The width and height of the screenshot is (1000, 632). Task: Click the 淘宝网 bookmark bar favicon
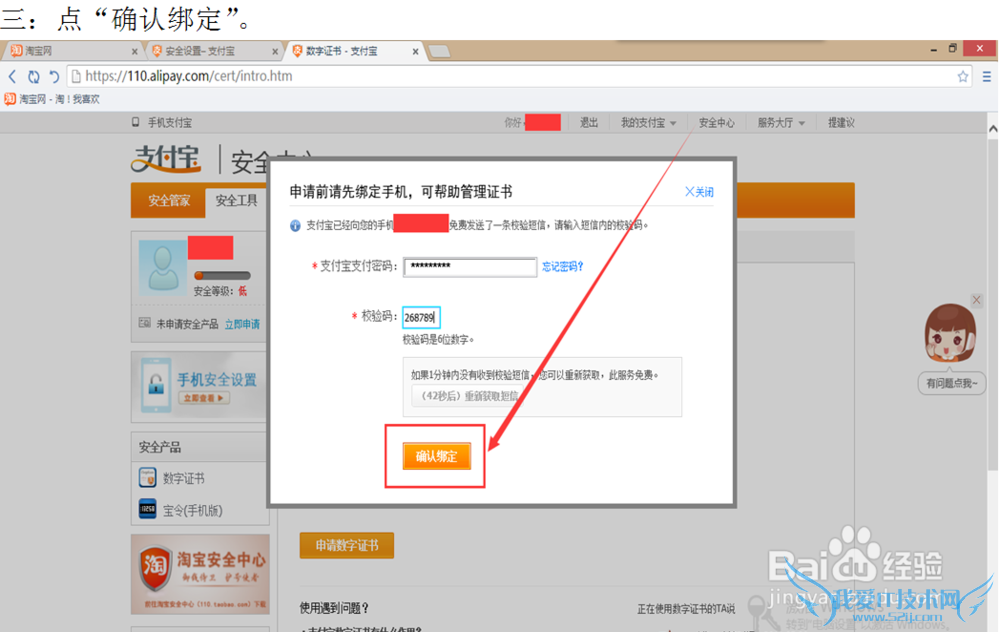tap(10, 99)
